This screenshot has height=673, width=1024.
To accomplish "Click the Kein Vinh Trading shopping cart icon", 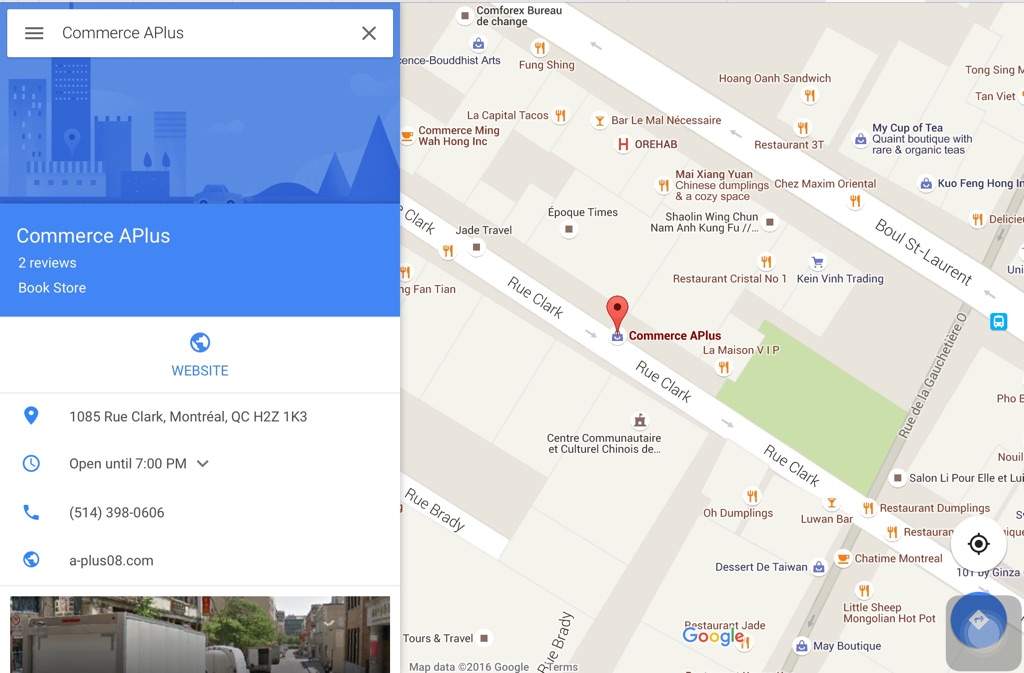I will [x=817, y=262].
